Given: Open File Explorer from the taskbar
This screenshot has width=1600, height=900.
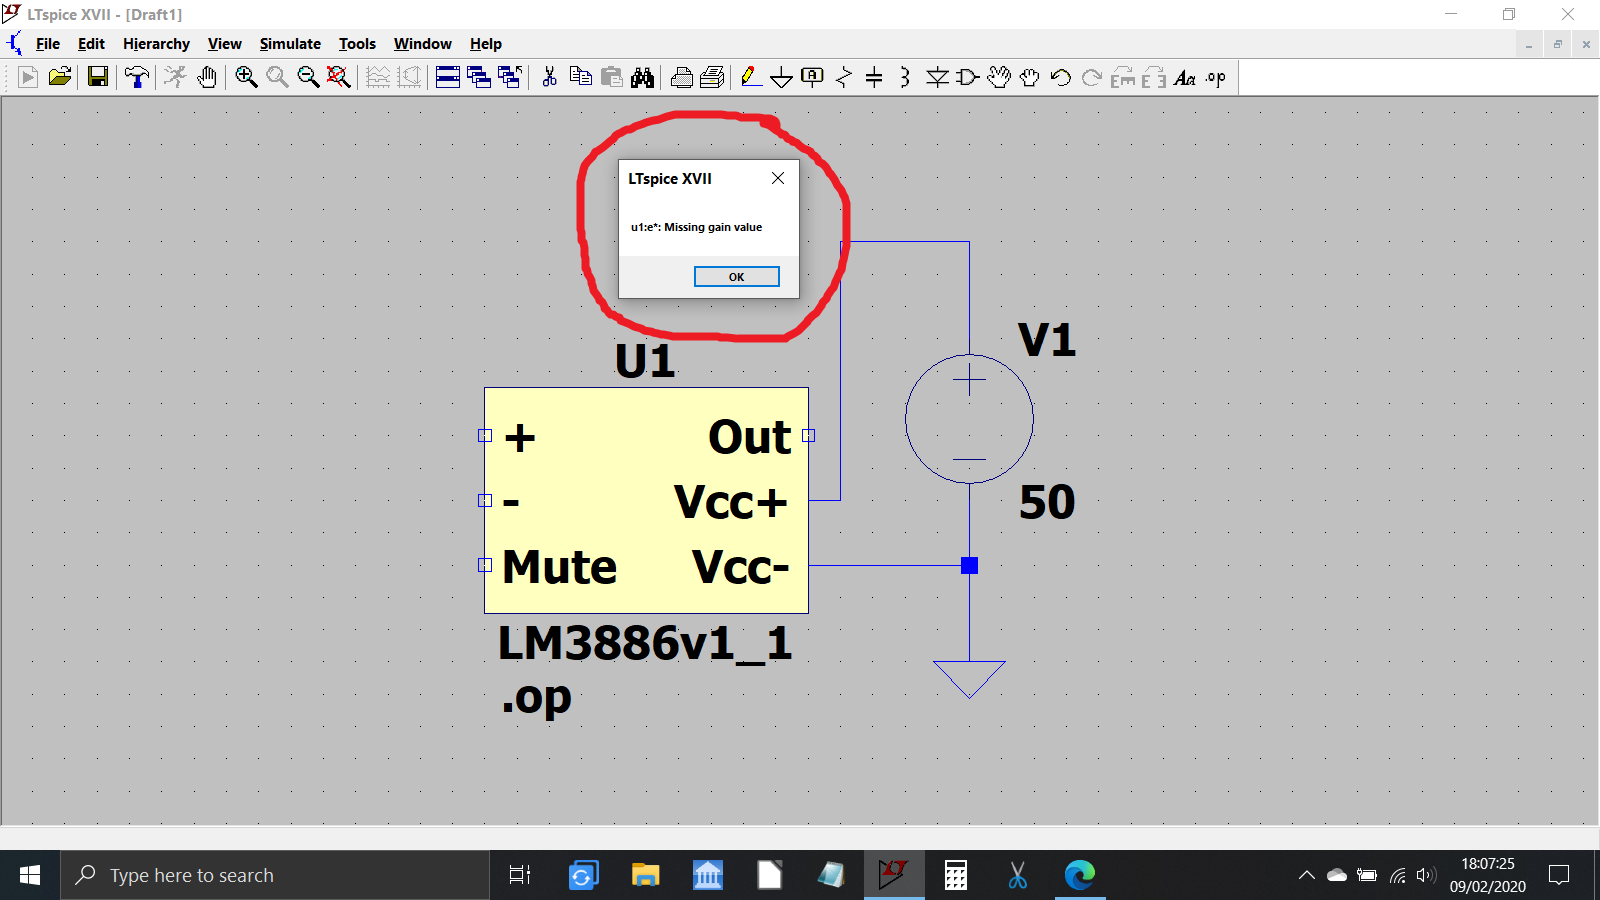Looking at the screenshot, I should click(x=645, y=876).
